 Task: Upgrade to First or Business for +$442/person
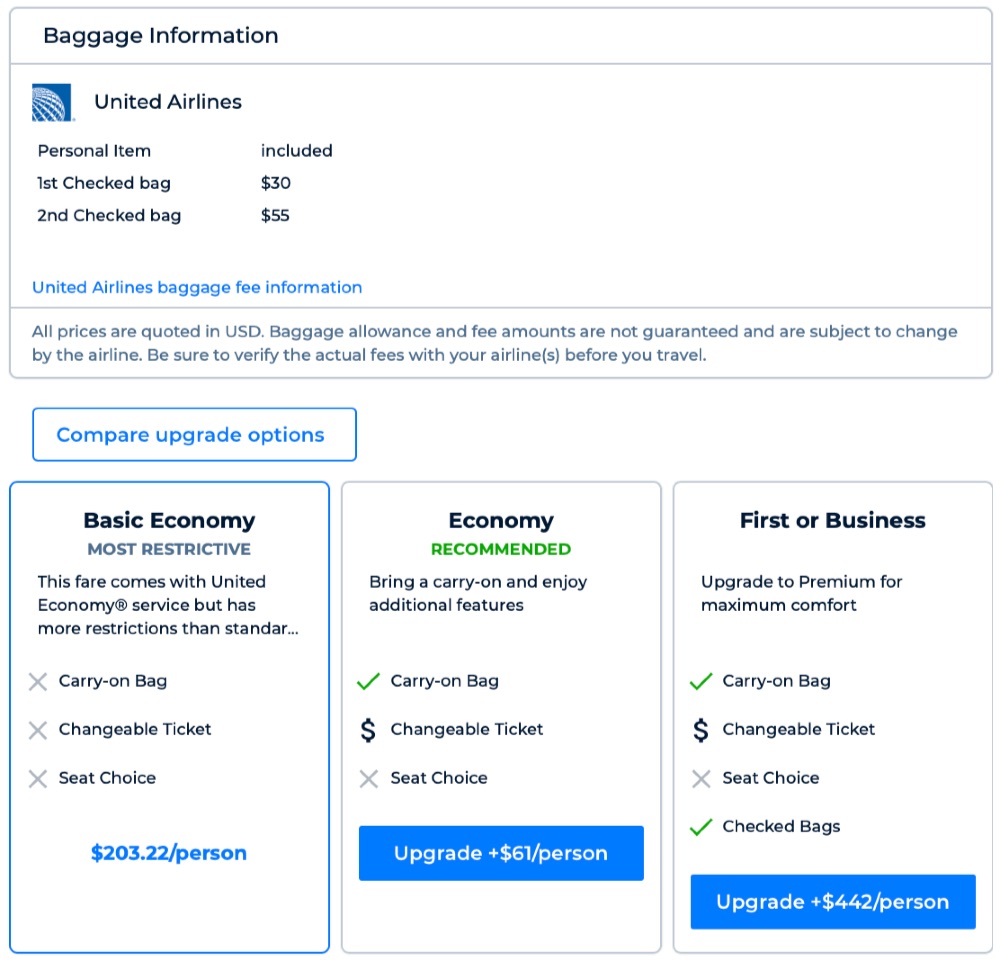(x=832, y=902)
